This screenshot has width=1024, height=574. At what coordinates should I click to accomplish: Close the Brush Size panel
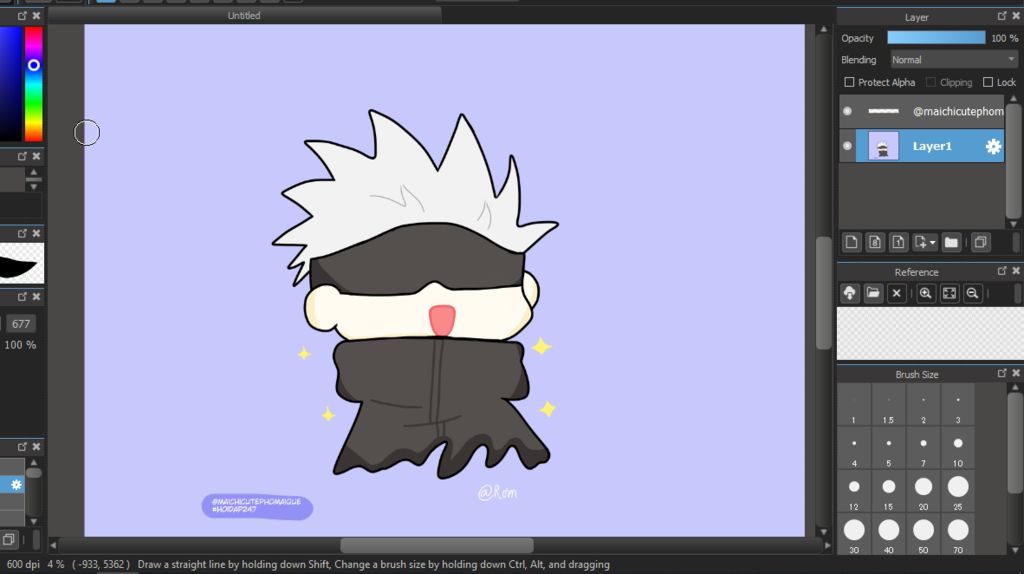pos(1016,373)
